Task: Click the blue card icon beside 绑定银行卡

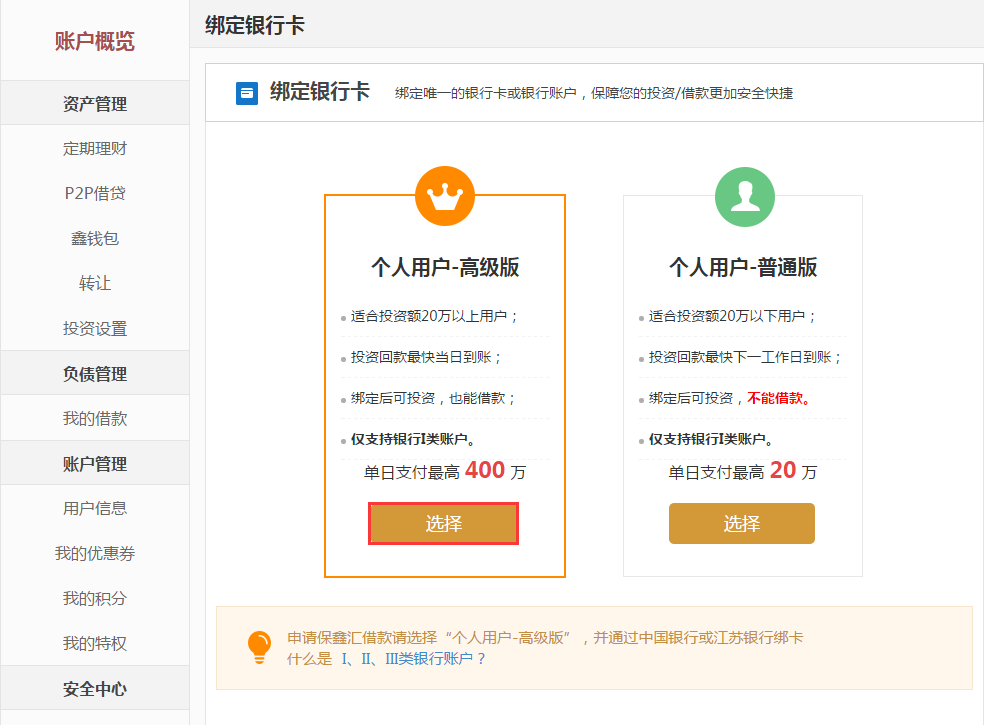Action: click(247, 94)
